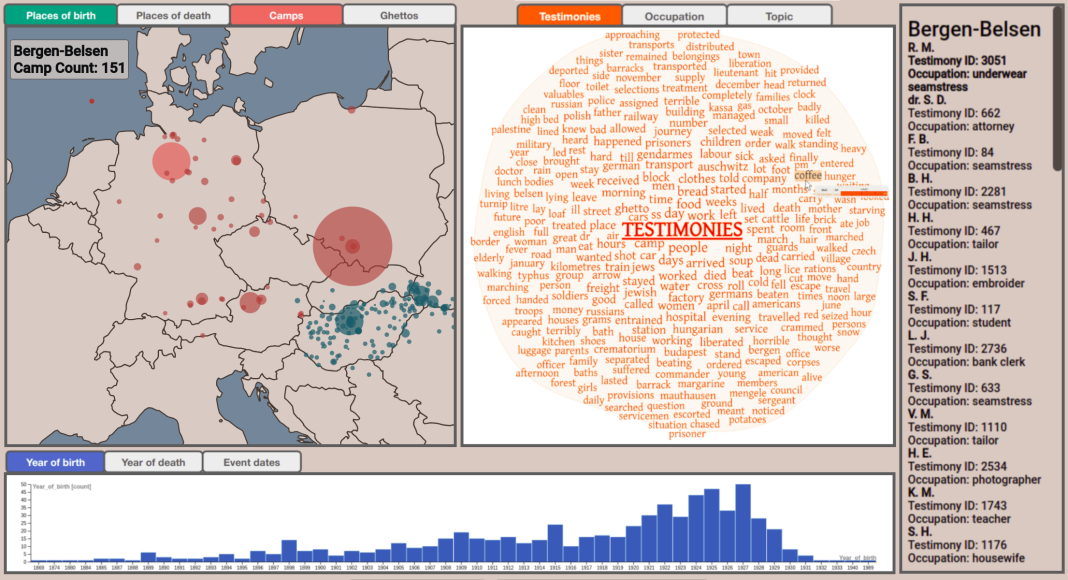Open the Topic tab
1068x580 pixels.
pos(779,16)
